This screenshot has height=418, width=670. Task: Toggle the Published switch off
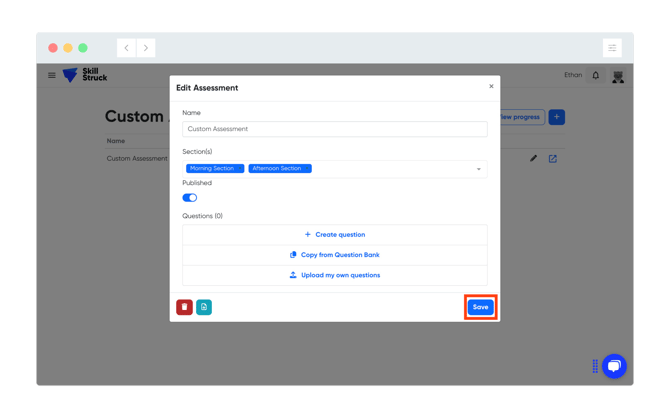tap(190, 197)
